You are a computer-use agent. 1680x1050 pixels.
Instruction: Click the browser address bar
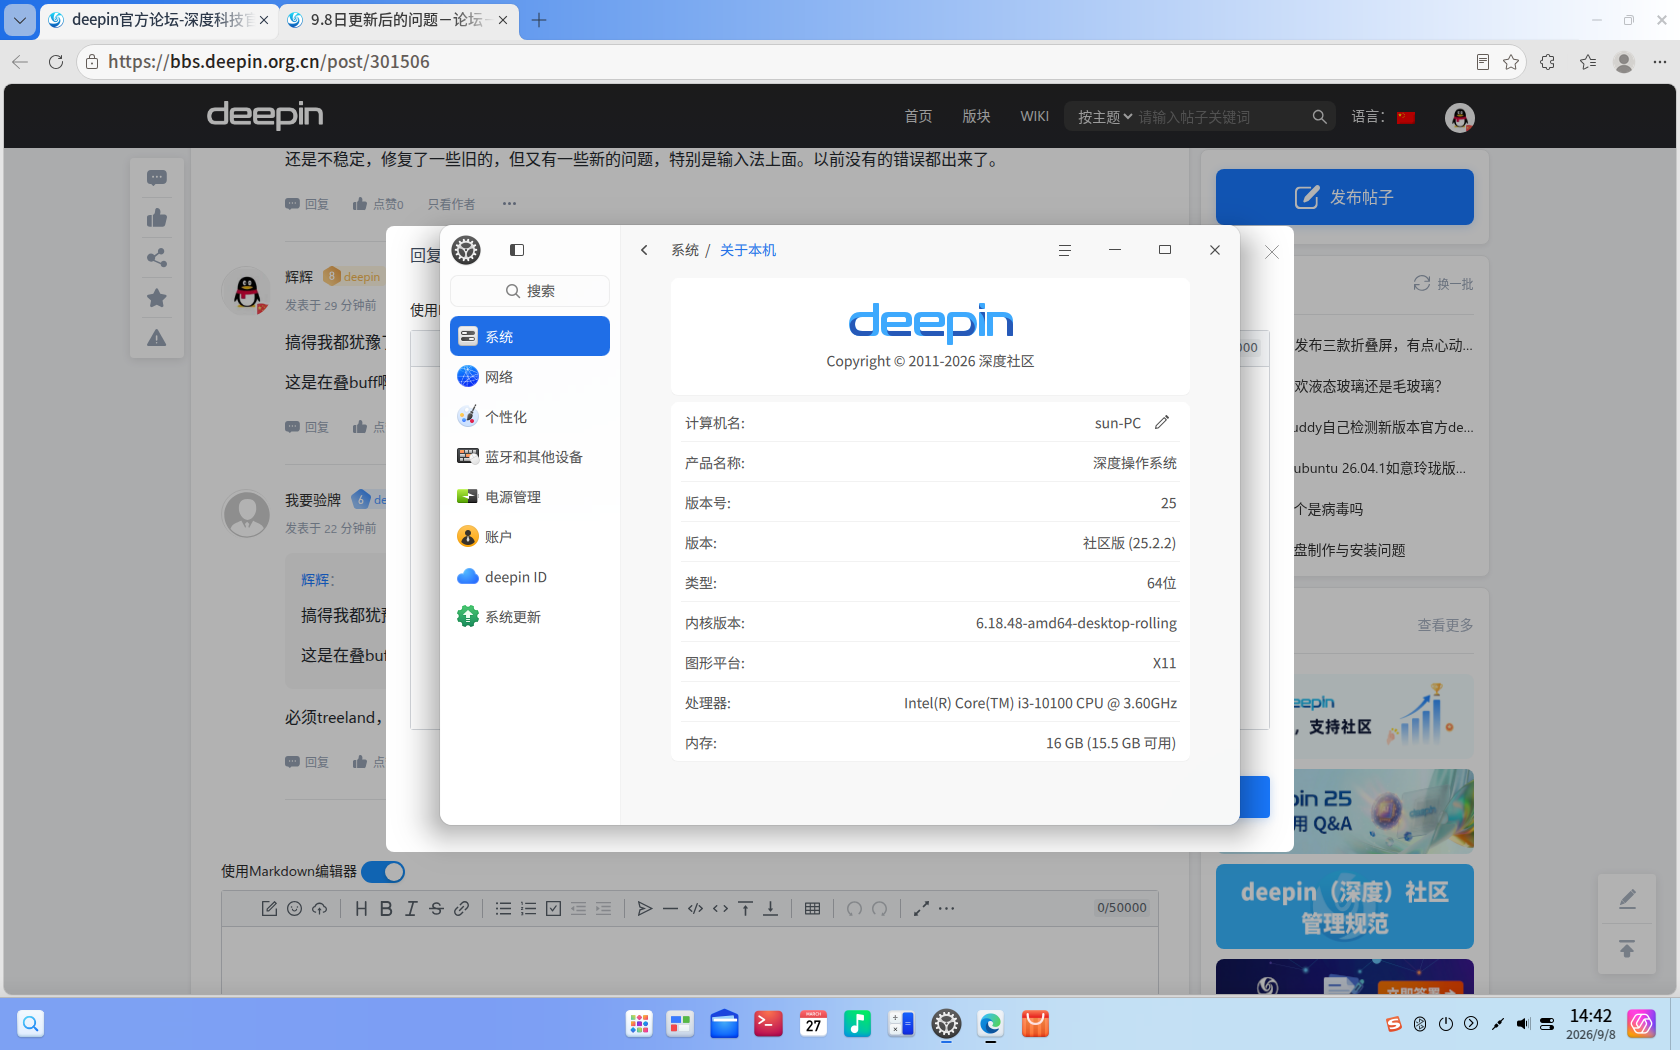point(780,62)
